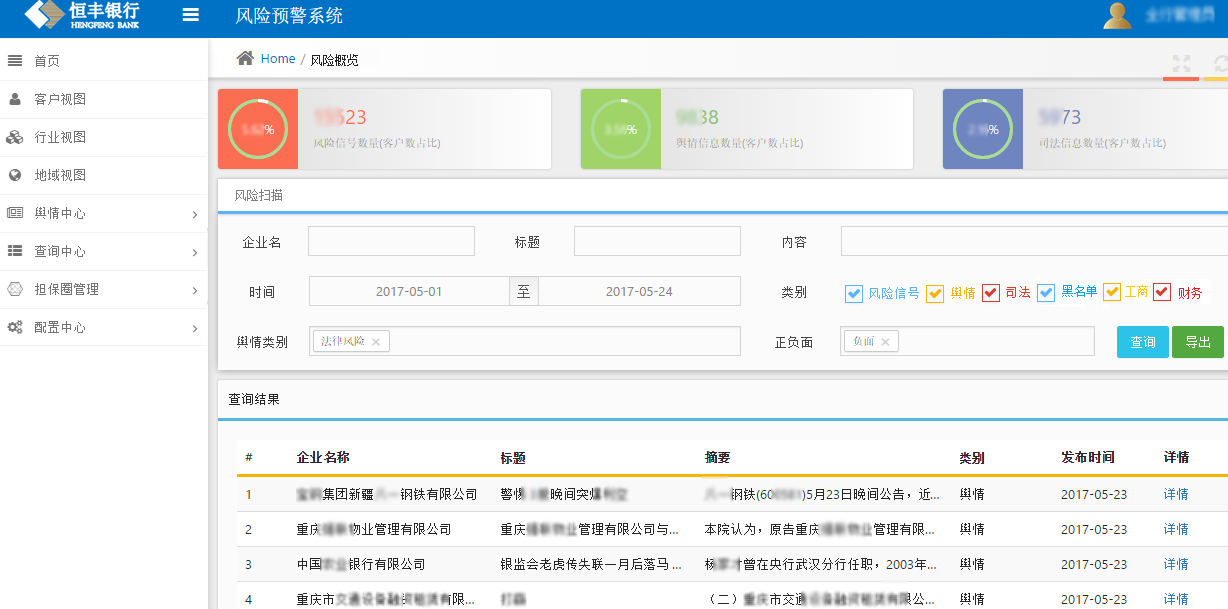Screen dimensions: 1228x609
Task: Click the 企业名 input field
Action: 391,241
